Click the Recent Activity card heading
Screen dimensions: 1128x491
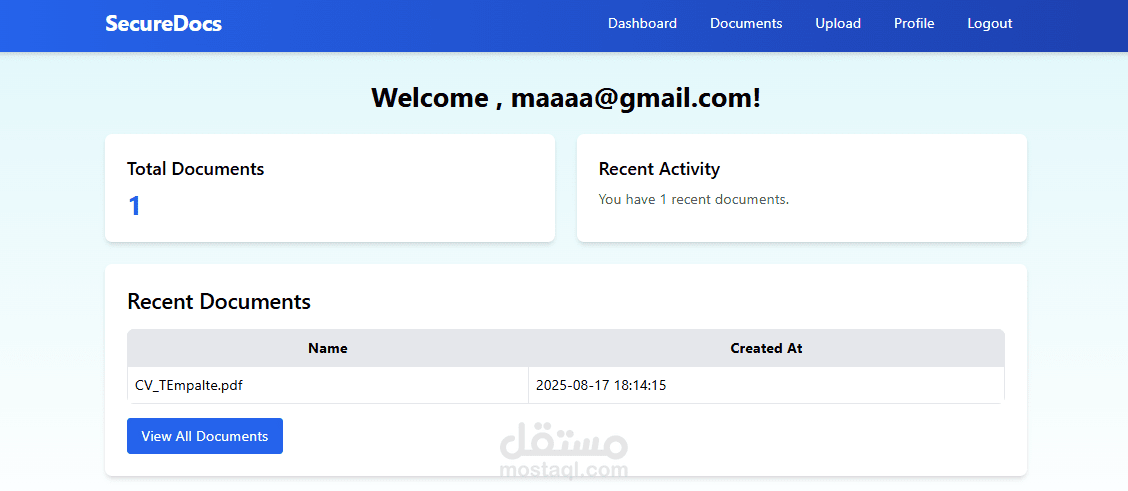click(659, 169)
